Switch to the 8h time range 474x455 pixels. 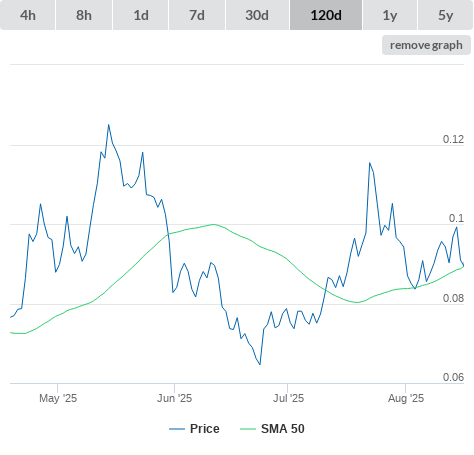(84, 15)
